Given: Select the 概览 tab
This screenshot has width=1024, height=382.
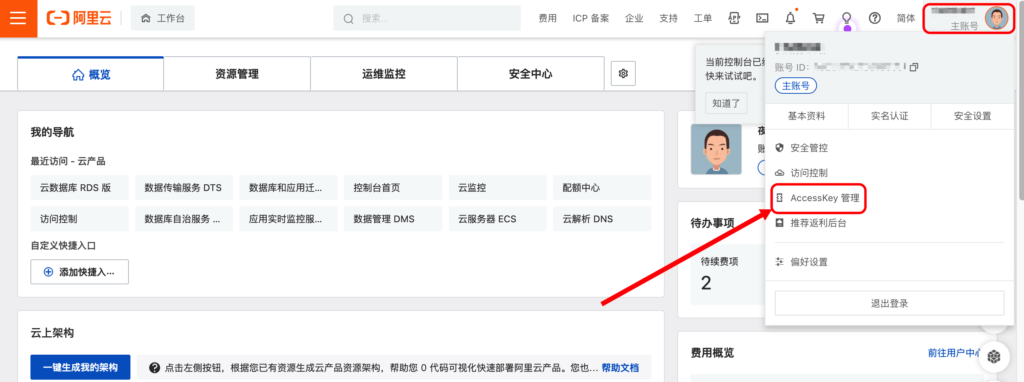Looking at the screenshot, I should coord(91,74).
